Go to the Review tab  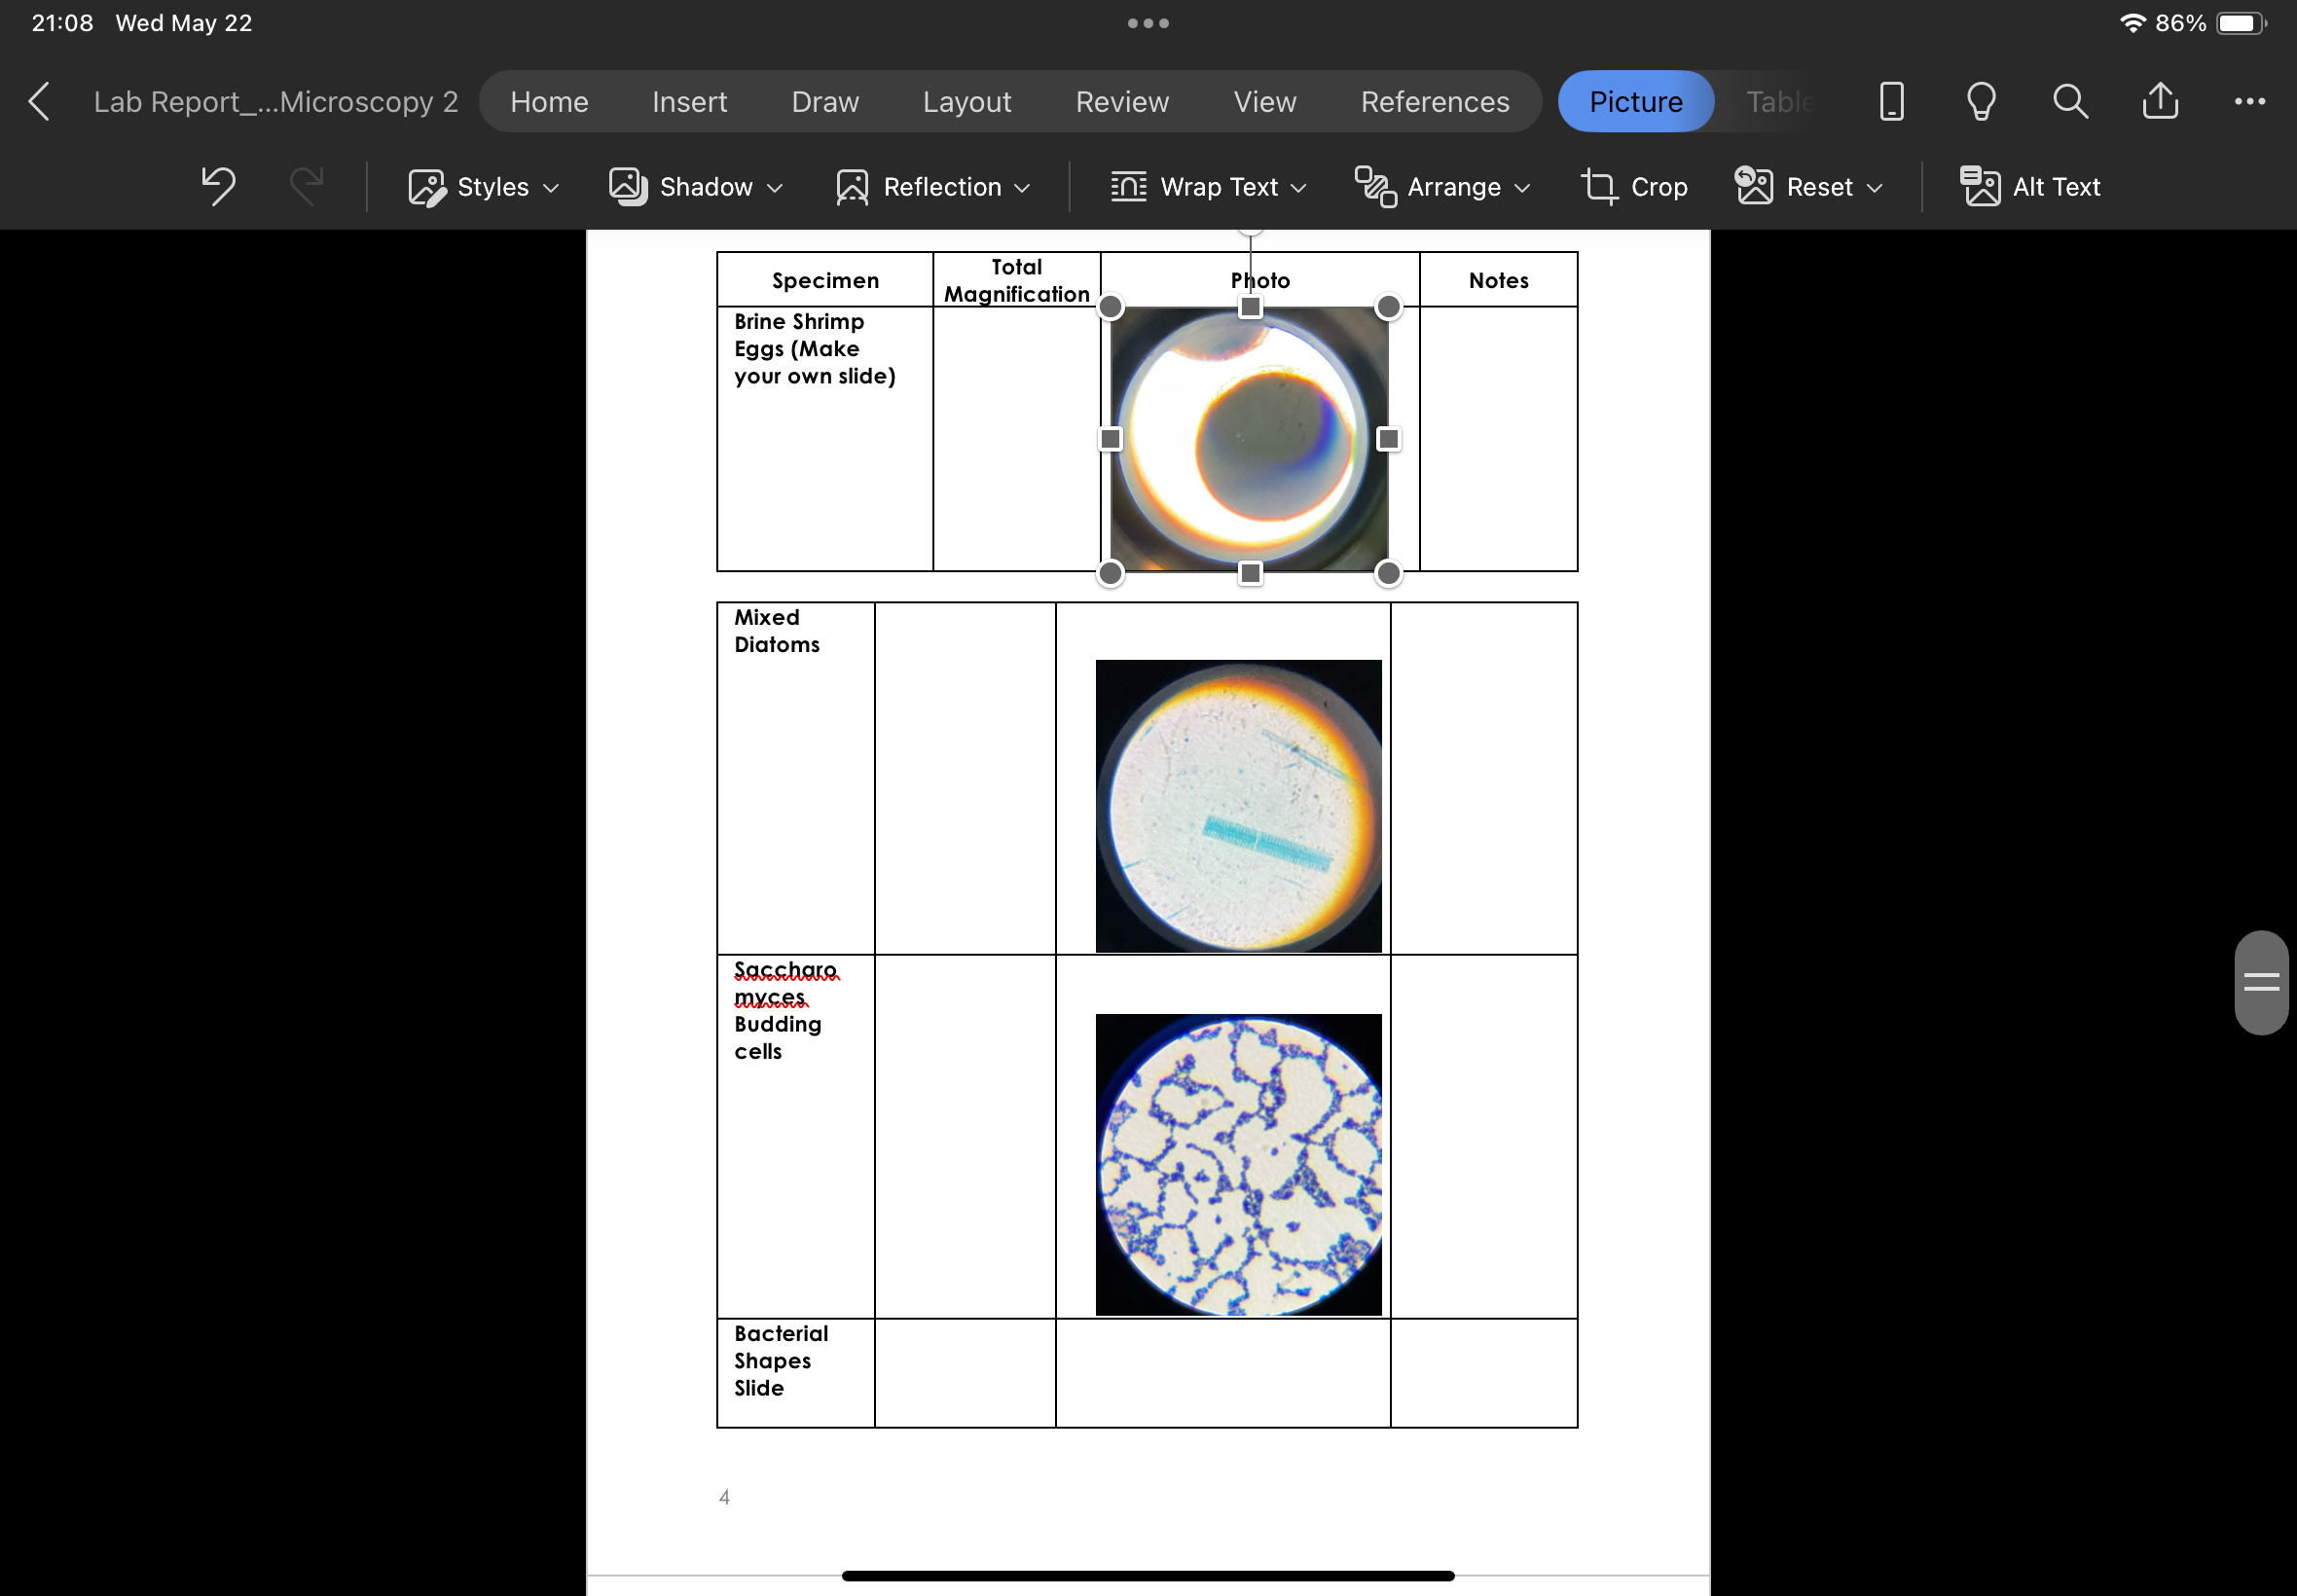[x=1122, y=102]
